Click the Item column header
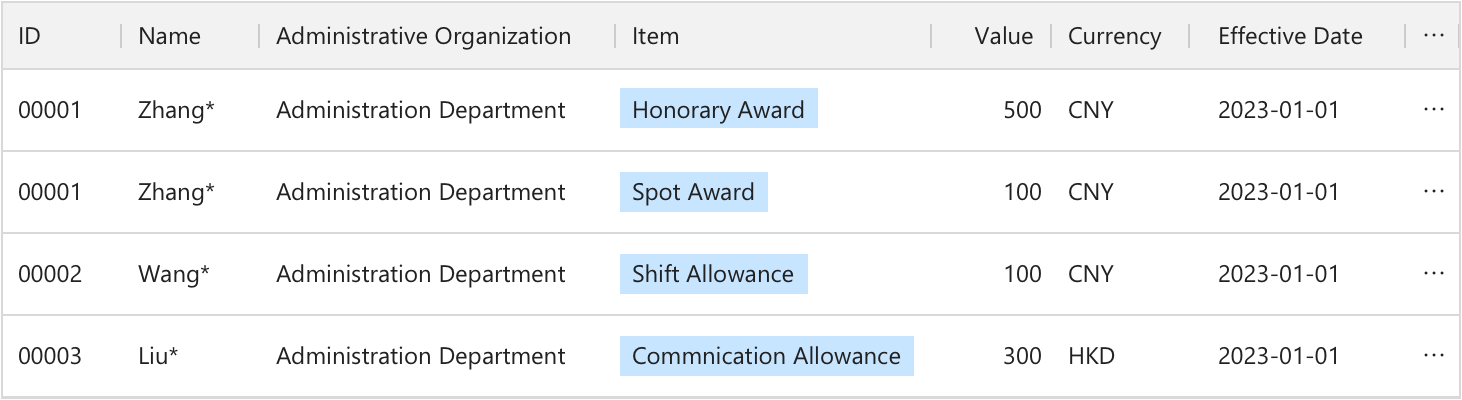Viewport: 1462px width, 400px height. 655,36
